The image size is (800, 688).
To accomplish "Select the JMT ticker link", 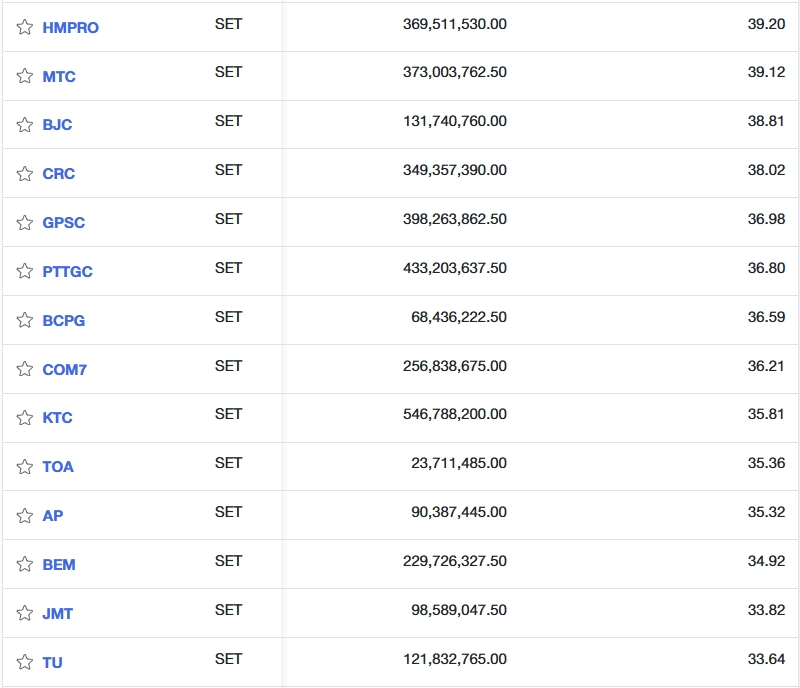I will coord(57,614).
